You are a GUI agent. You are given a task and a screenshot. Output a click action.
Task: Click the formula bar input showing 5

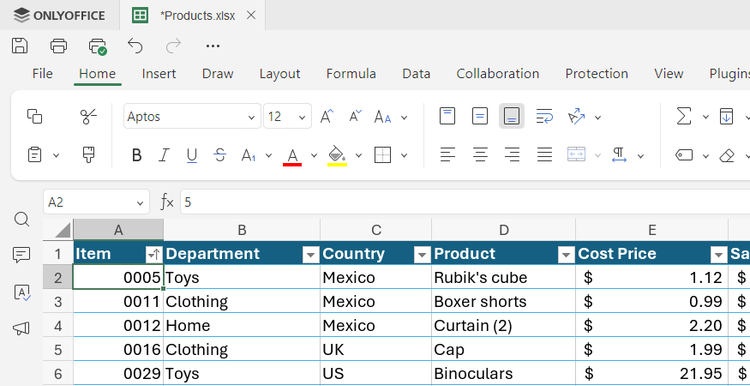click(464, 202)
